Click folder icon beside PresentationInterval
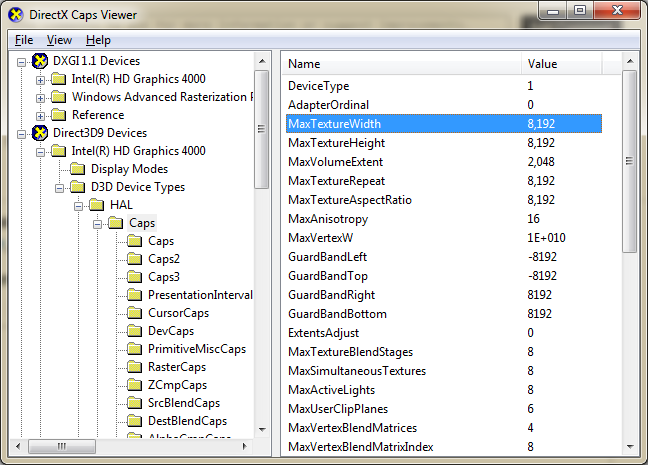648x465 pixels. point(135,295)
